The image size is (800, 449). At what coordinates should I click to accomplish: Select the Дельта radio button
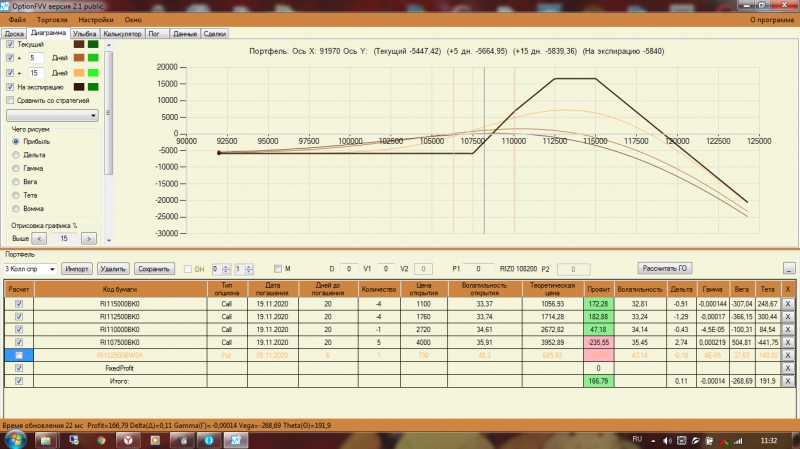(x=16, y=155)
